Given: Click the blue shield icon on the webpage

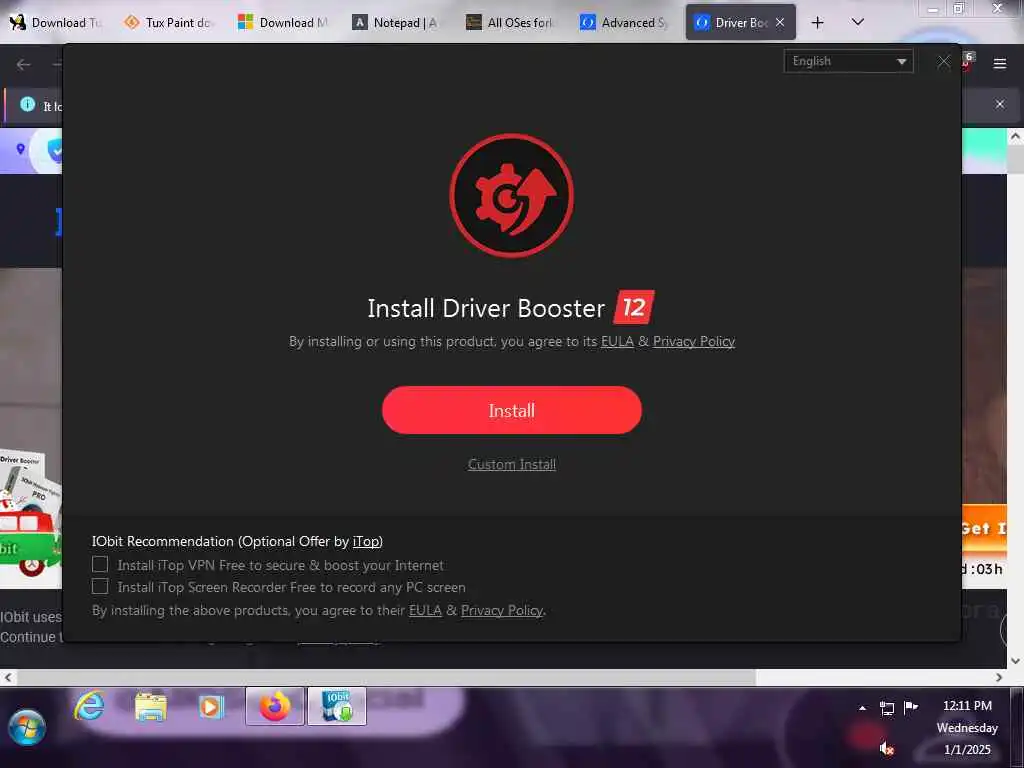Looking at the screenshot, I should [x=56, y=151].
